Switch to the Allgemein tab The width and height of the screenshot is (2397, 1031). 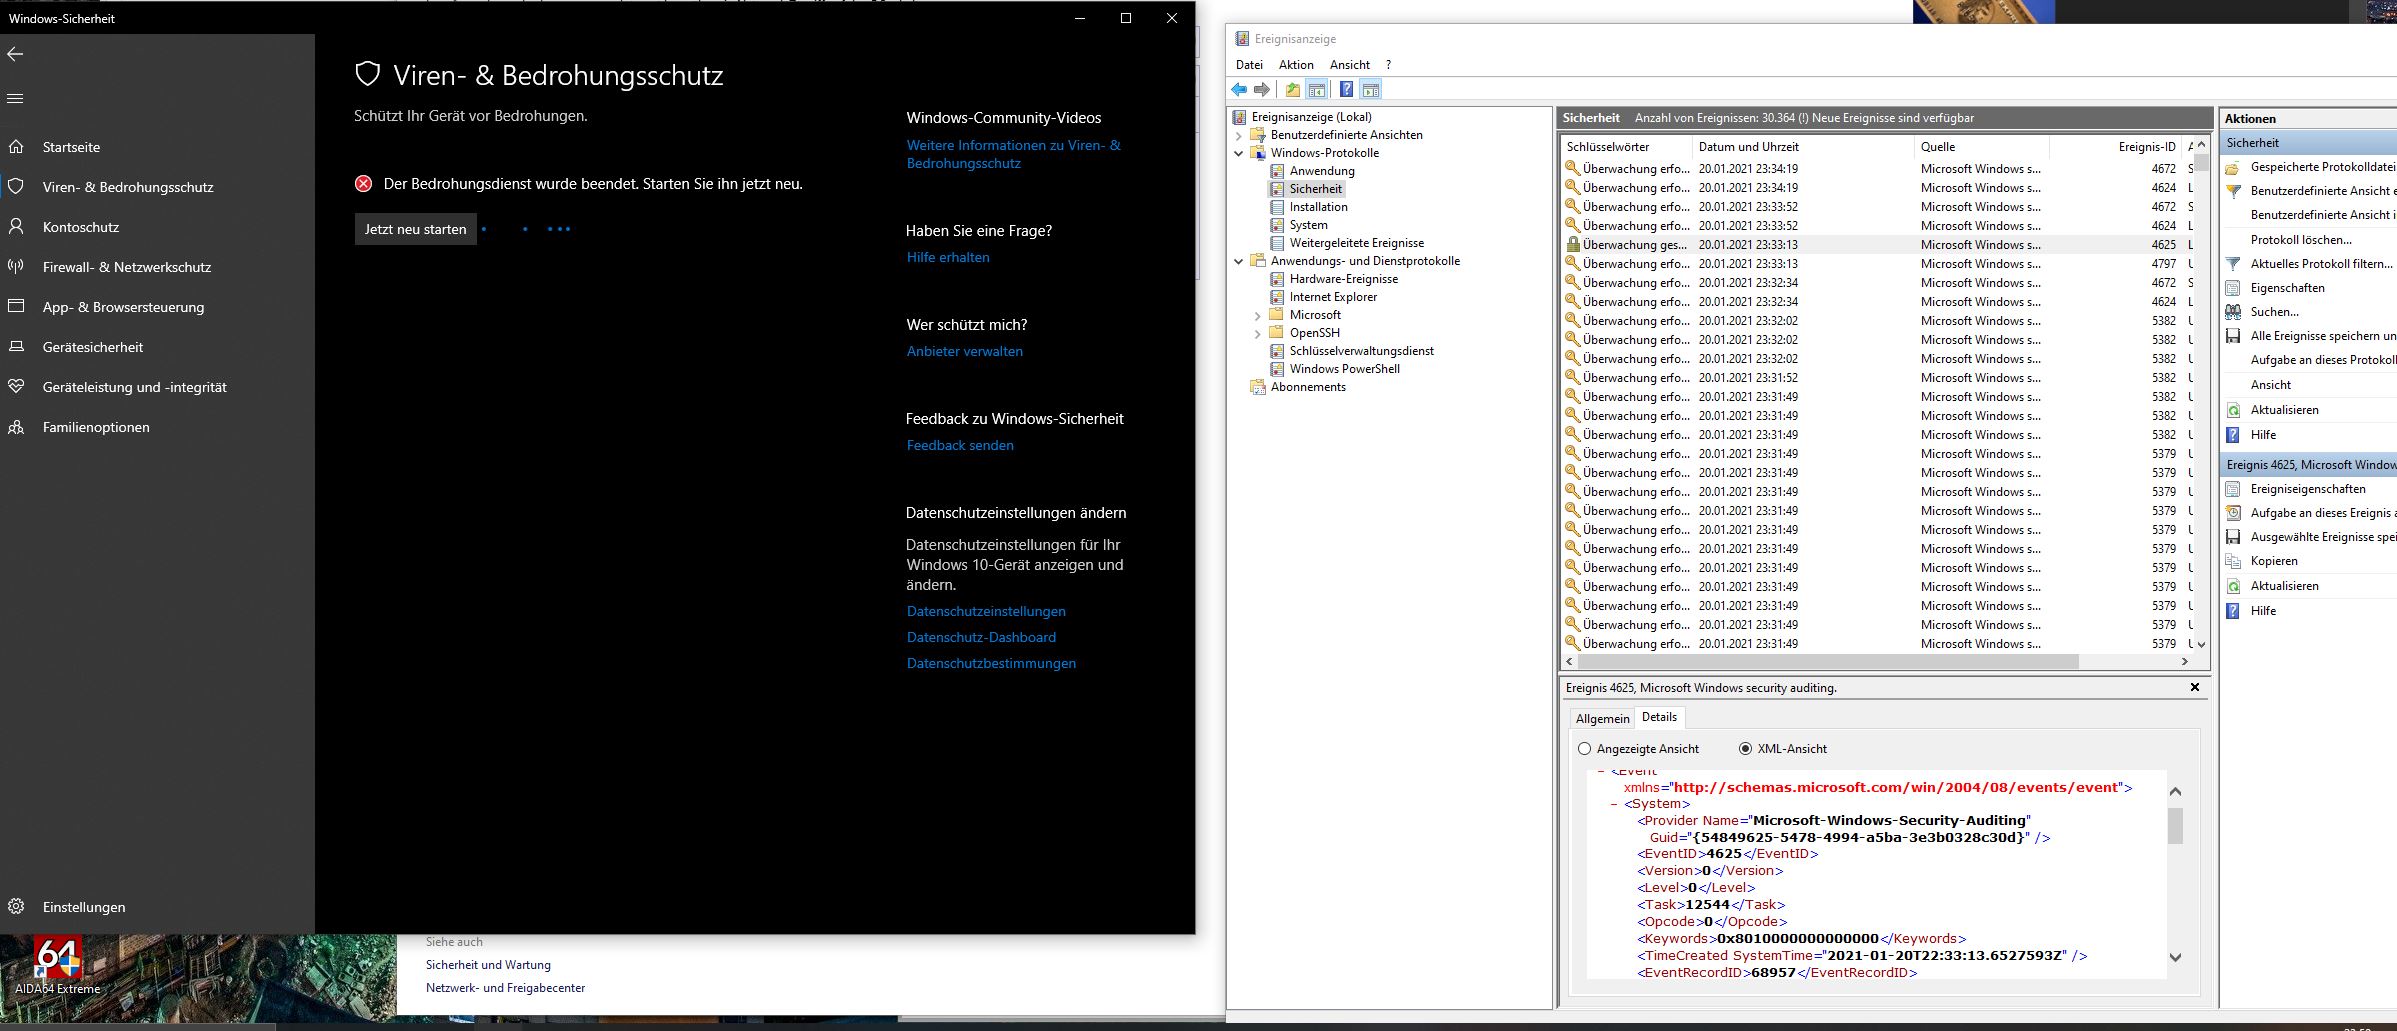coord(1602,719)
